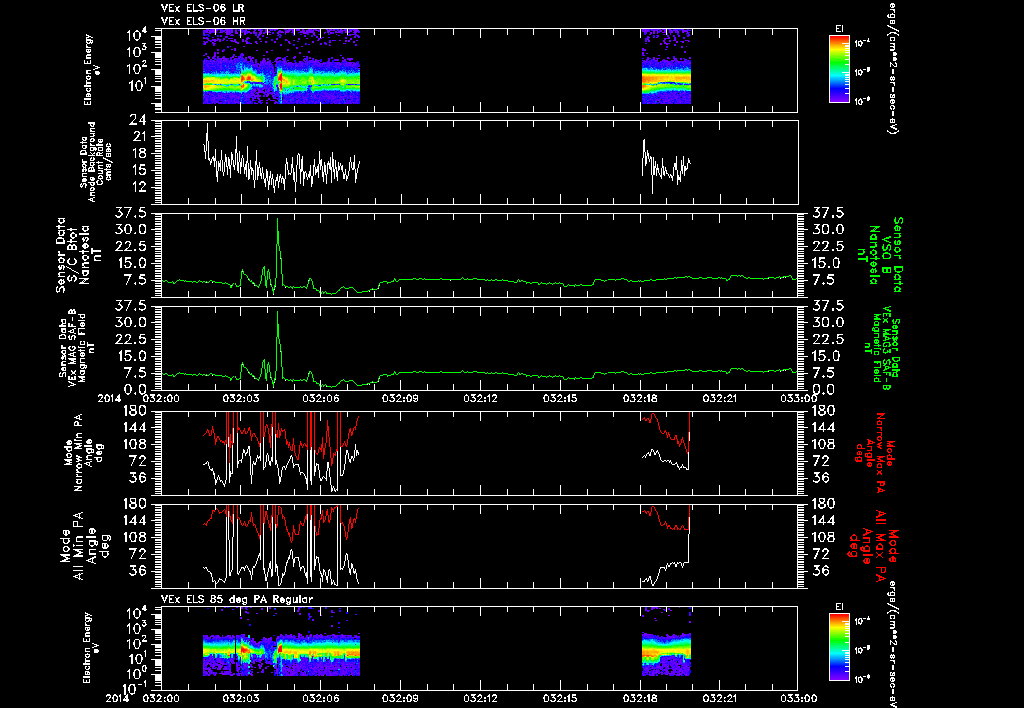Click the "24" tick on the count rate axis

138,120
